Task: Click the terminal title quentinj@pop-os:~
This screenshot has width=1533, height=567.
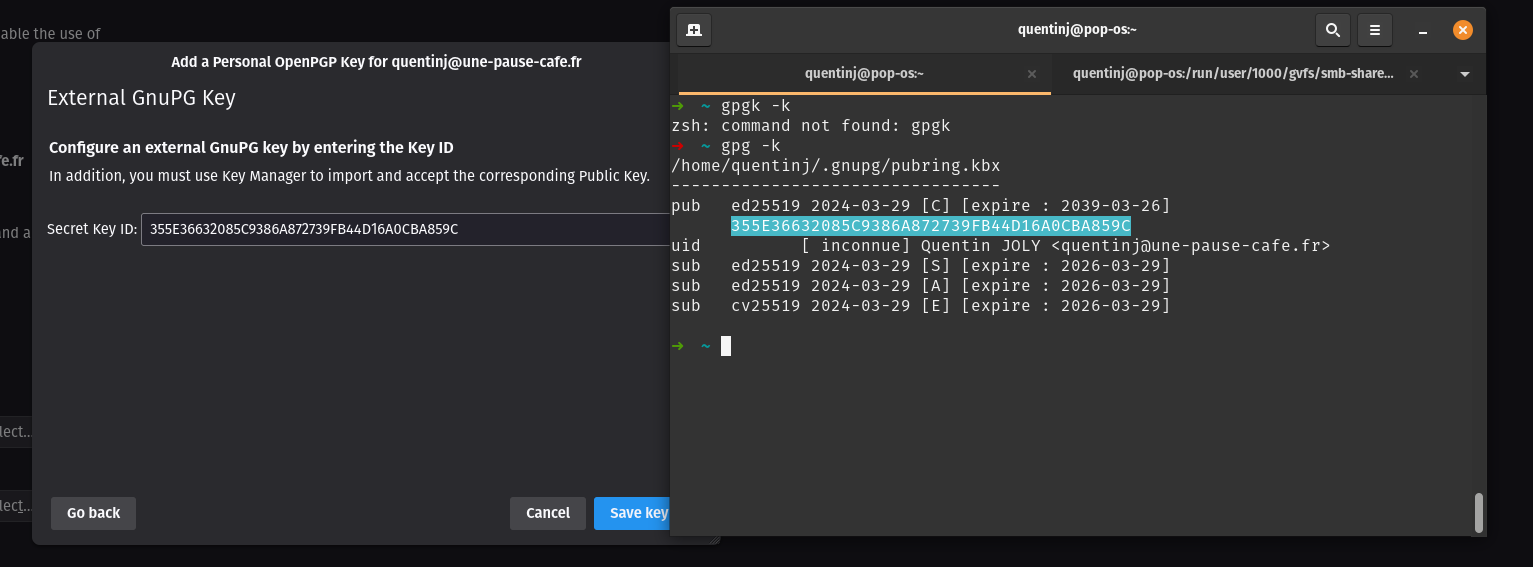Action: coord(1077,30)
